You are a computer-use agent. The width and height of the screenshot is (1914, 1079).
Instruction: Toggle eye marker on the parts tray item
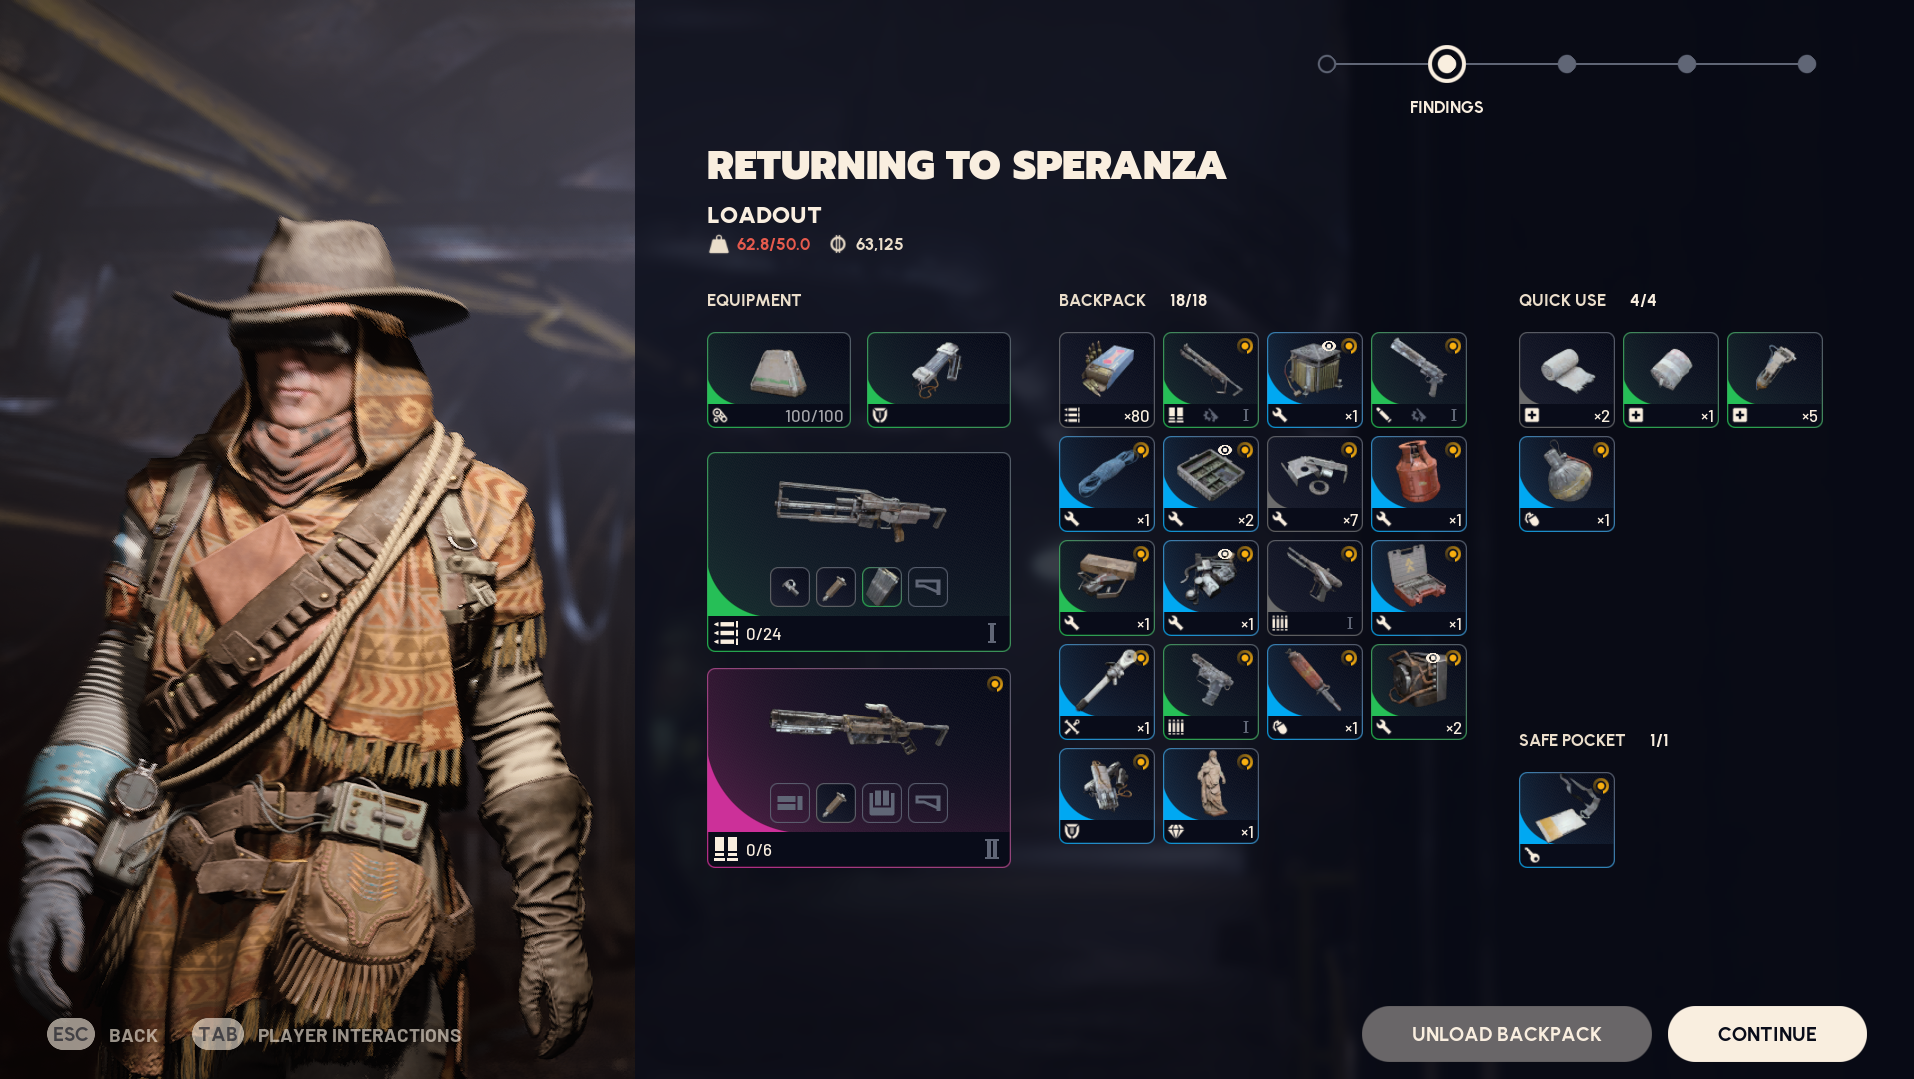[x=1225, y=450]
